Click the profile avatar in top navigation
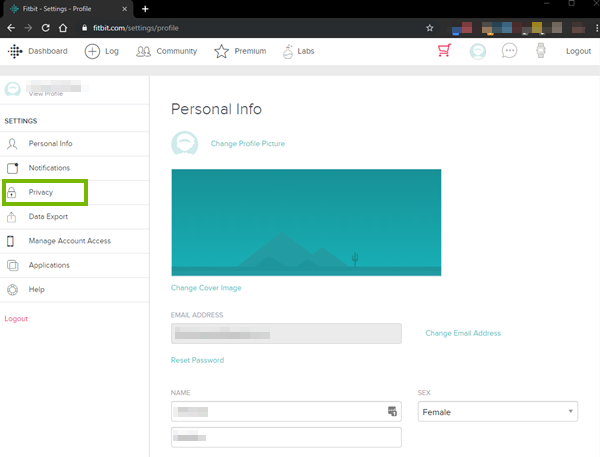 point(478,51)
